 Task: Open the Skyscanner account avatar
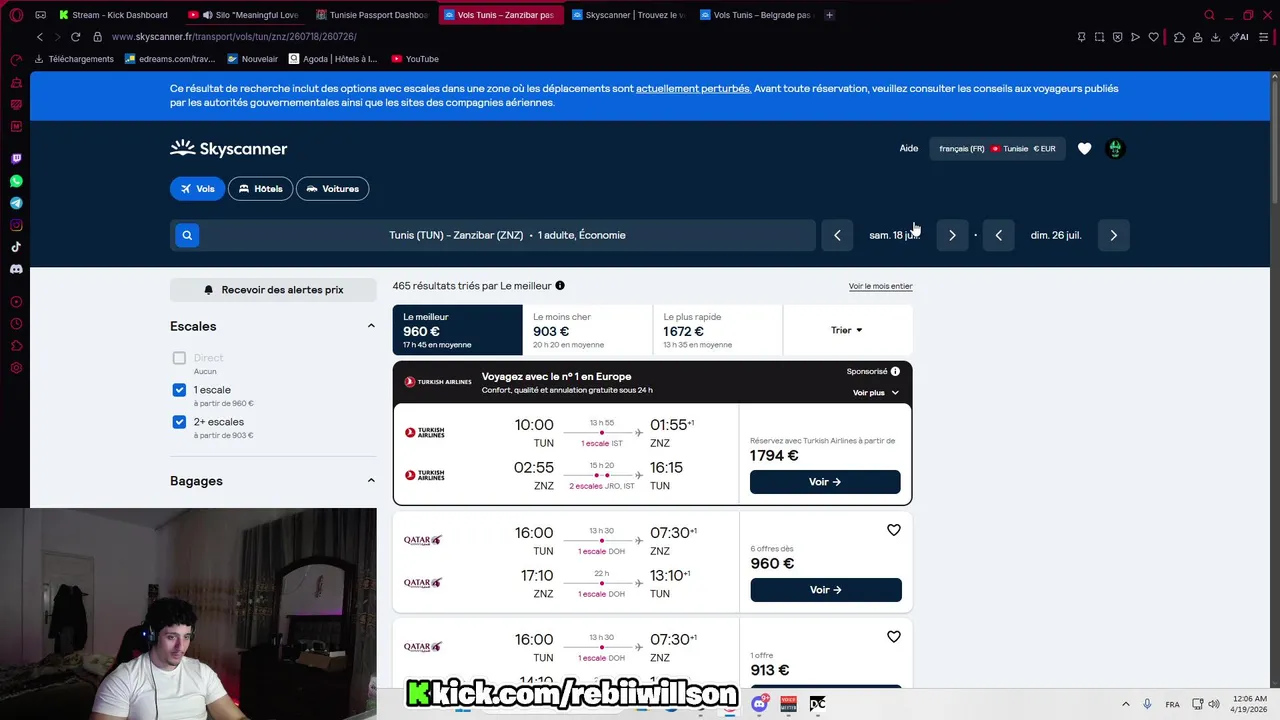[1115, 149]
